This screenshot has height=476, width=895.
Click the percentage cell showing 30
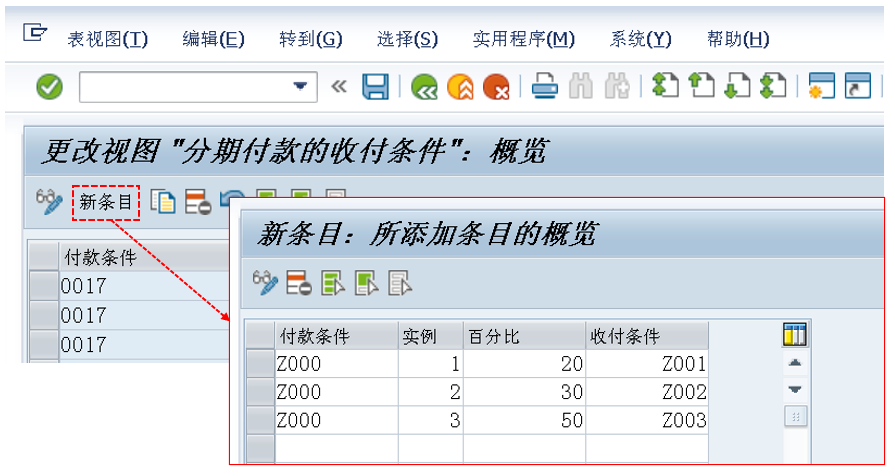tap(525, 392)
